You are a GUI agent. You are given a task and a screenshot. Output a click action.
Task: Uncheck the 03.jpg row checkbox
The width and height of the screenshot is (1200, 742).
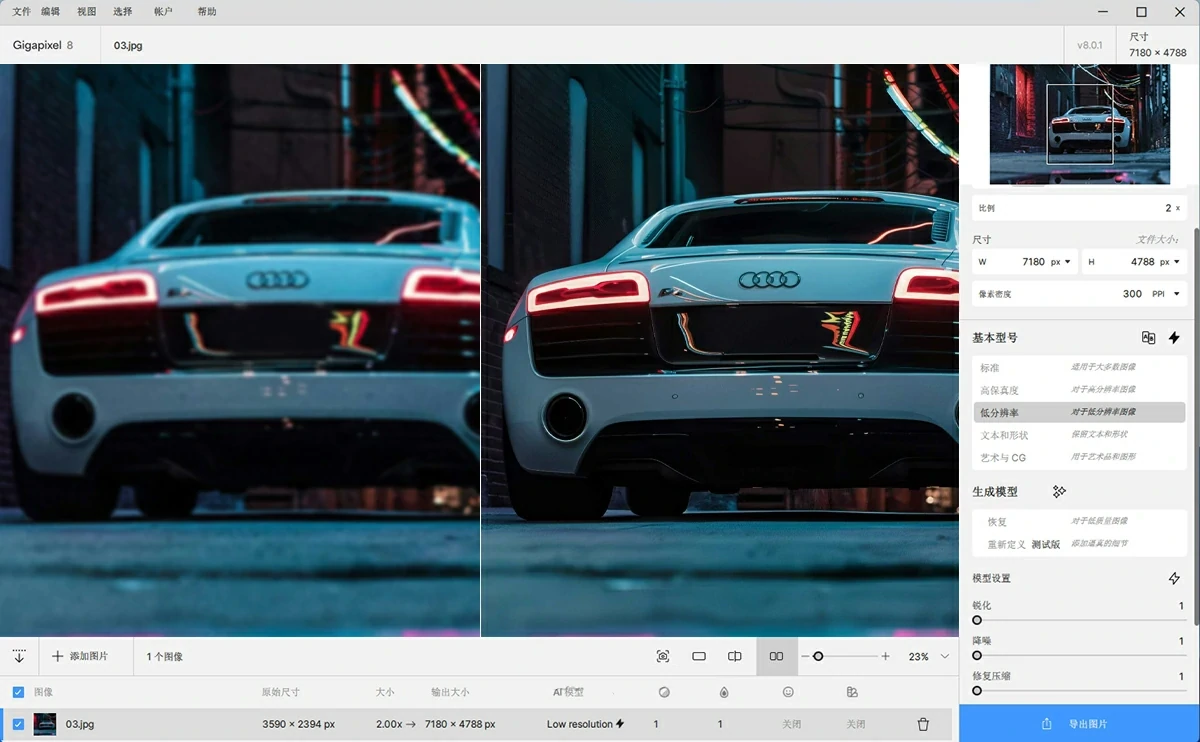pyautogui.click(x=18, y=724)
